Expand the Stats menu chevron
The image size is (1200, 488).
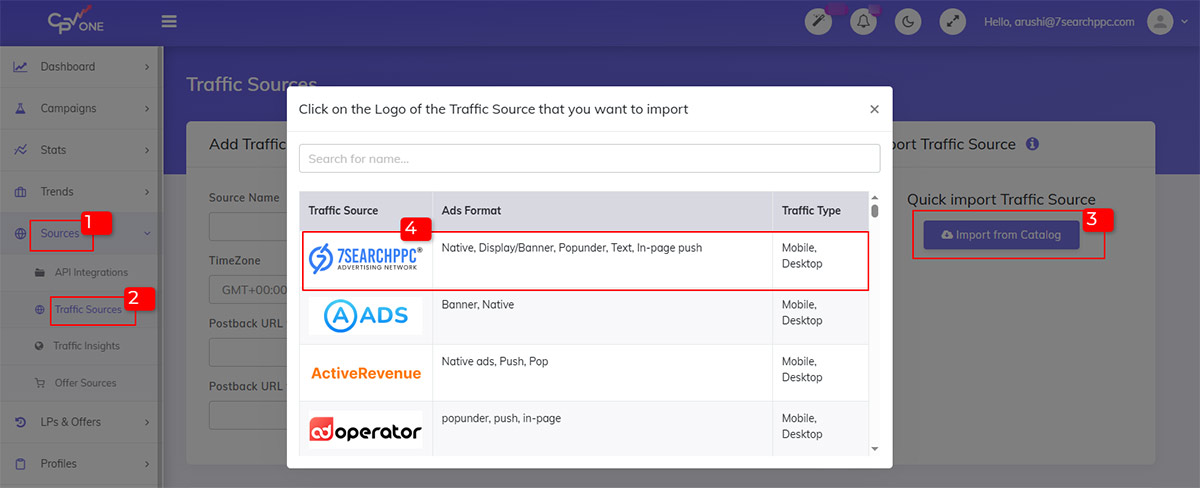pos(147,150)
